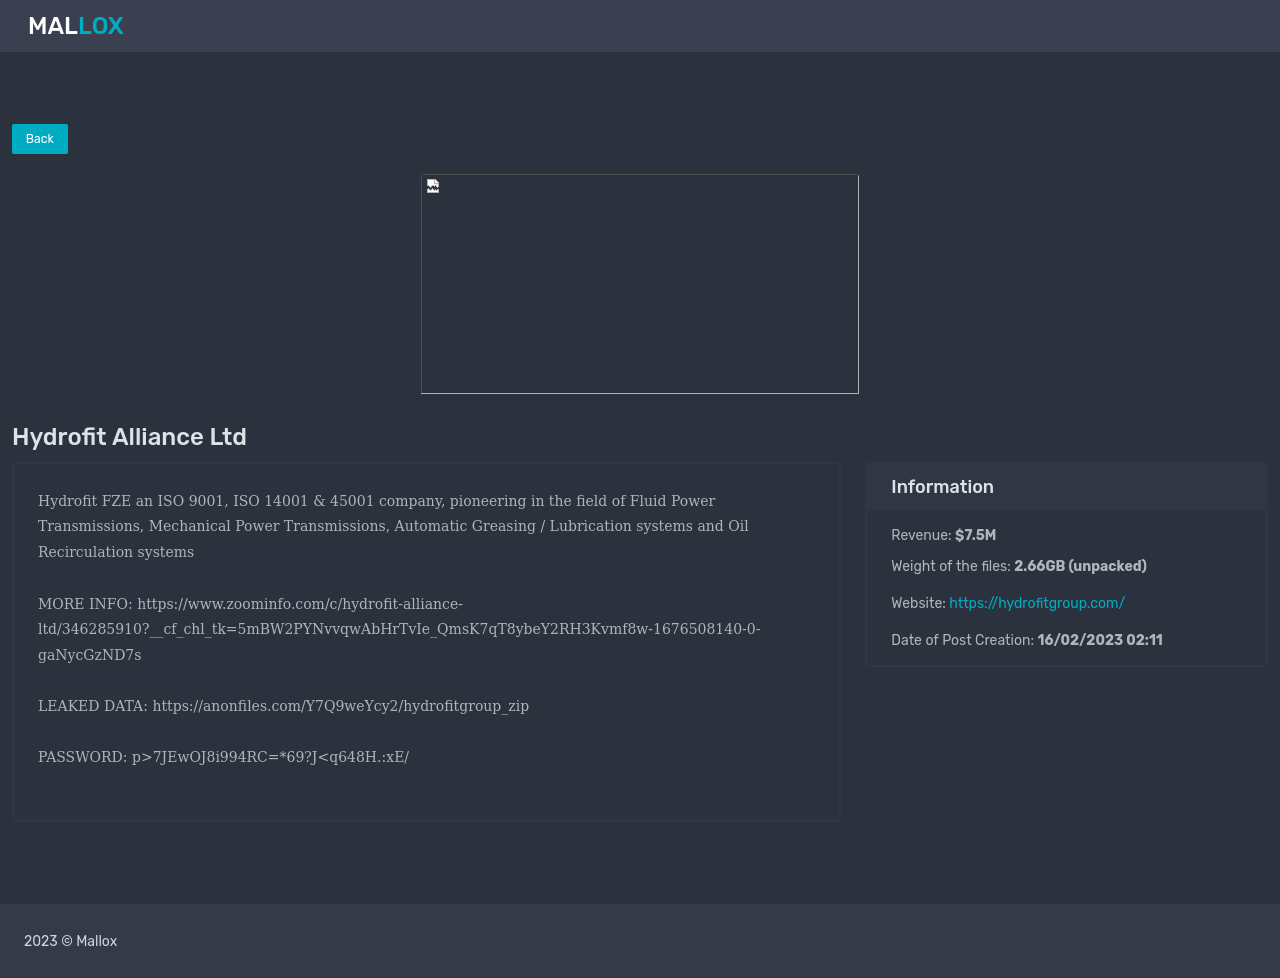The width and height of the screenshot is (1280, 978).
Task: Click the Back button
Action: point(40,139)
